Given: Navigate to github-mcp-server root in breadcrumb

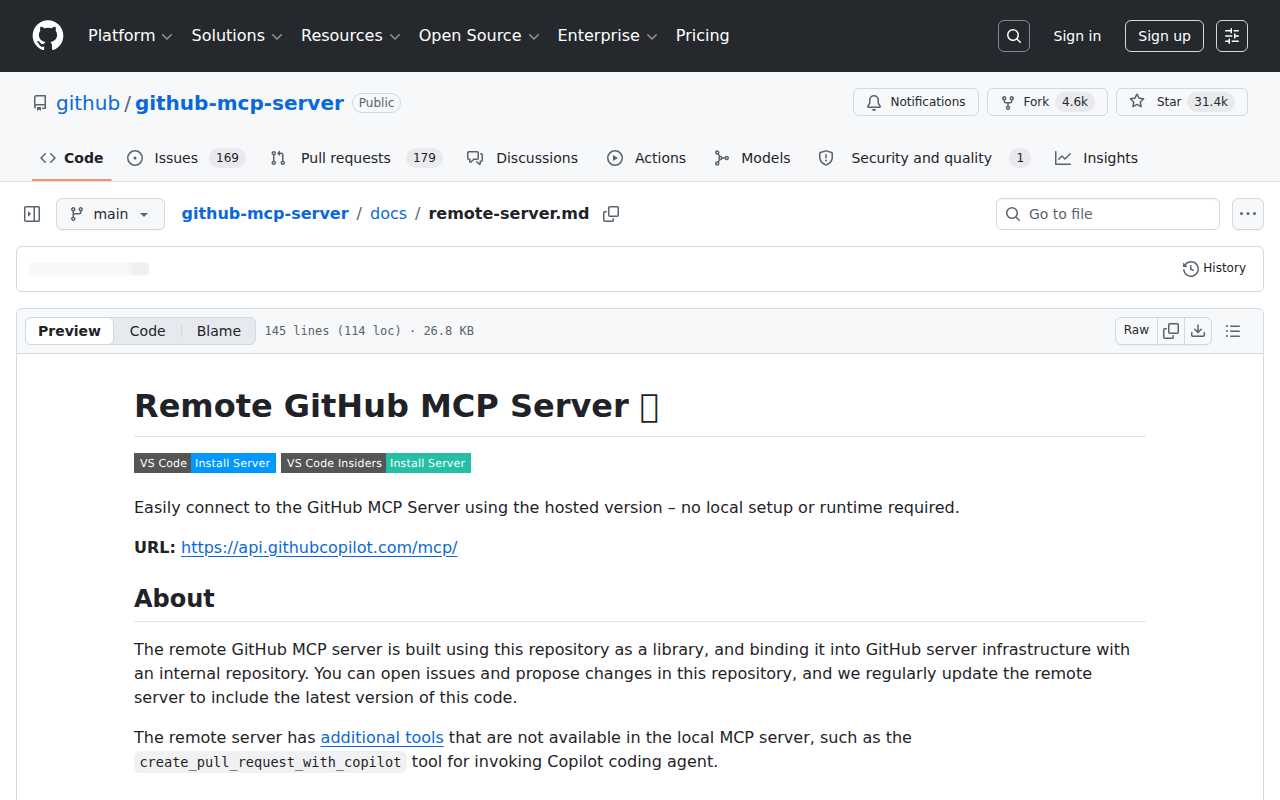Looking at the screenshot, I should pos(265,214).
